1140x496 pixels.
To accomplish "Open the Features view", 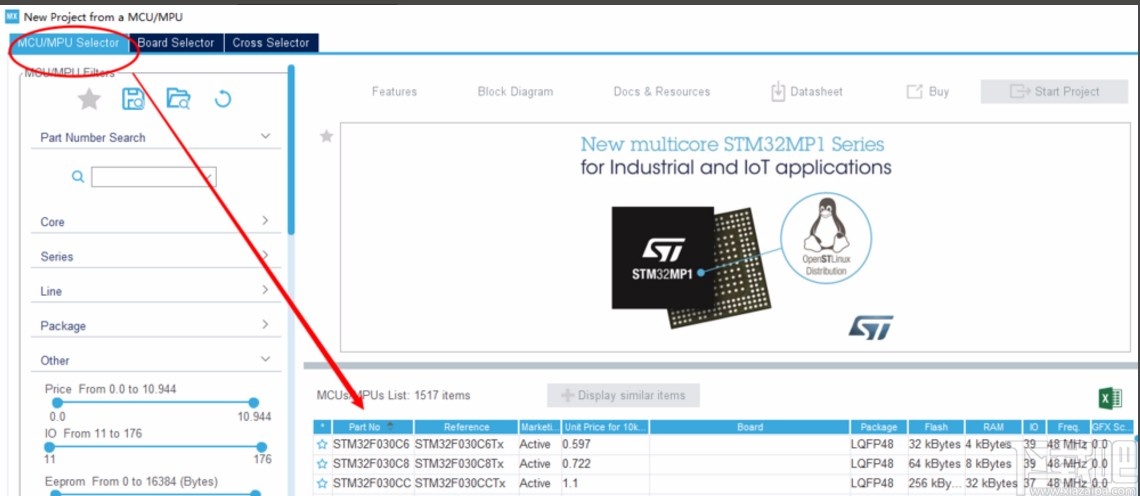I will coord(395,92).
